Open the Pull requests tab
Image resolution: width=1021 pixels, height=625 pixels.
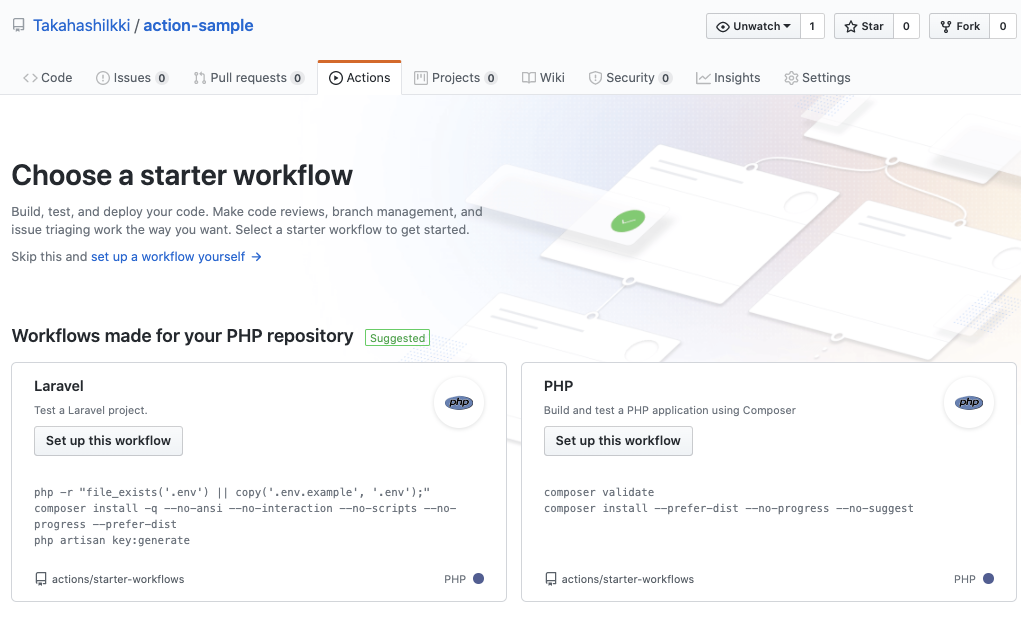tap(249, 77)
